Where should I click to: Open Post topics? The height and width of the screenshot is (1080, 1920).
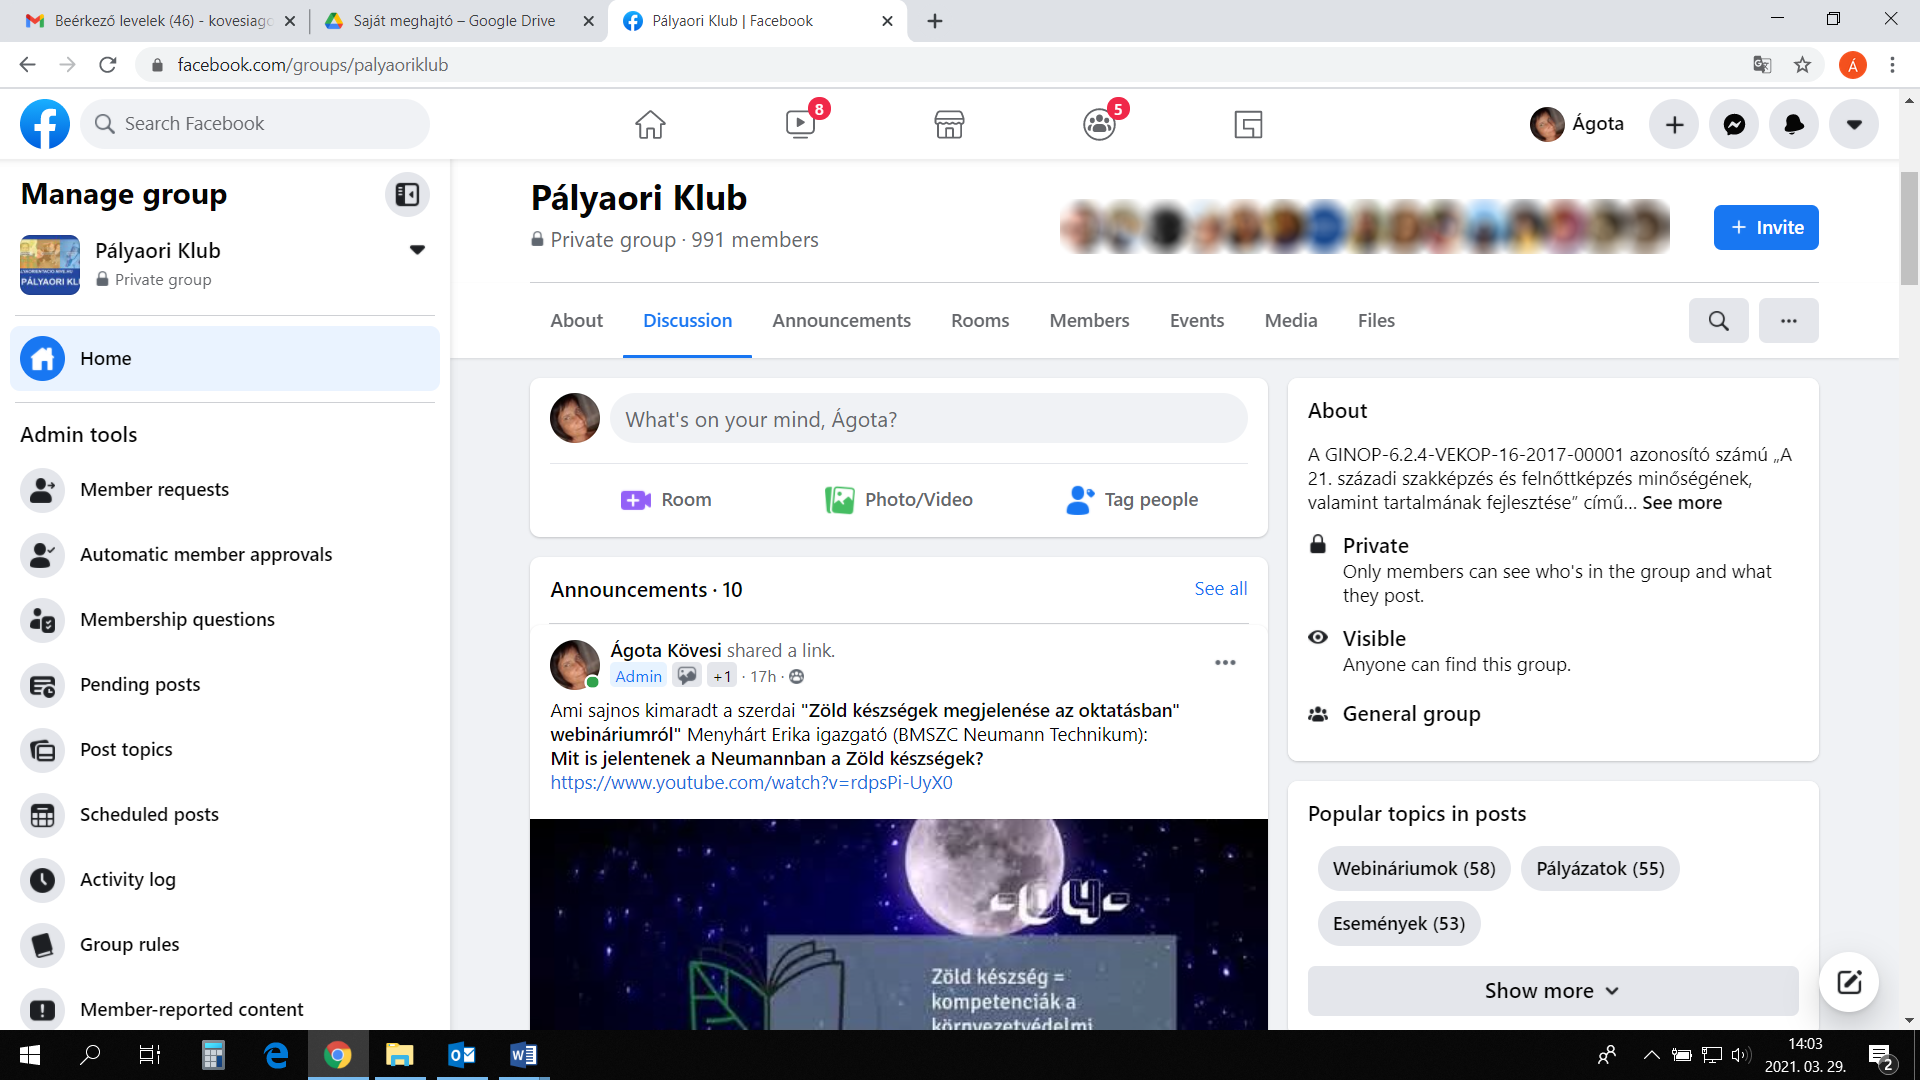pyautogui.click(x=225, y=750)
